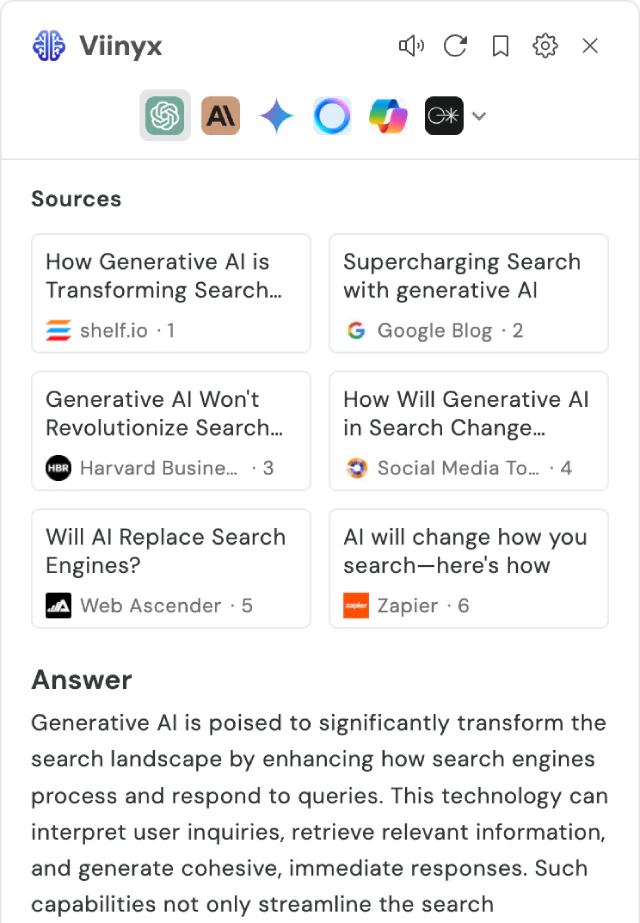This screenshot has width=640, height=923.
Task: Open the Web Ascender source card
Action: [171, 568]
